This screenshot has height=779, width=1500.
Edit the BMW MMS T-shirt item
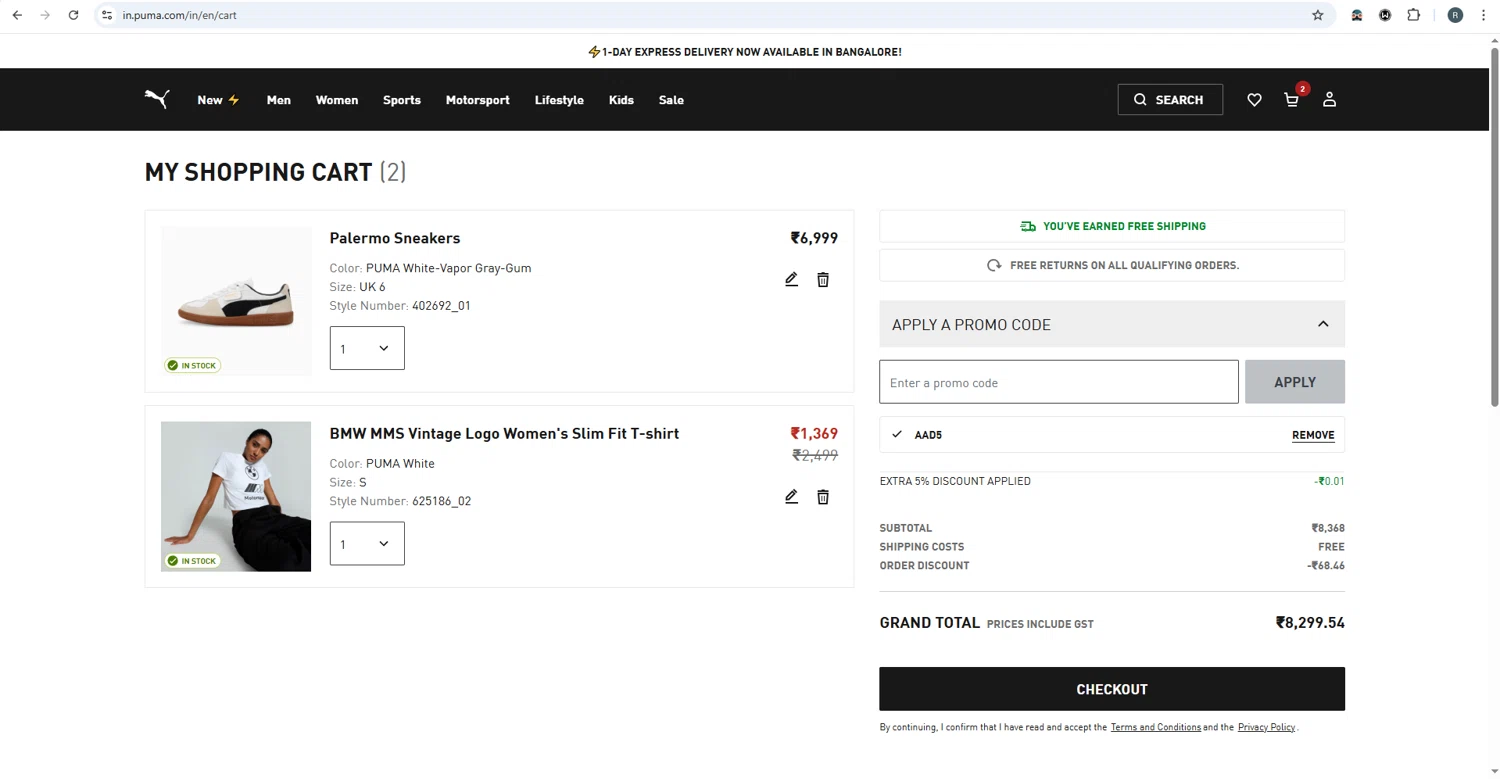[791, 497]
